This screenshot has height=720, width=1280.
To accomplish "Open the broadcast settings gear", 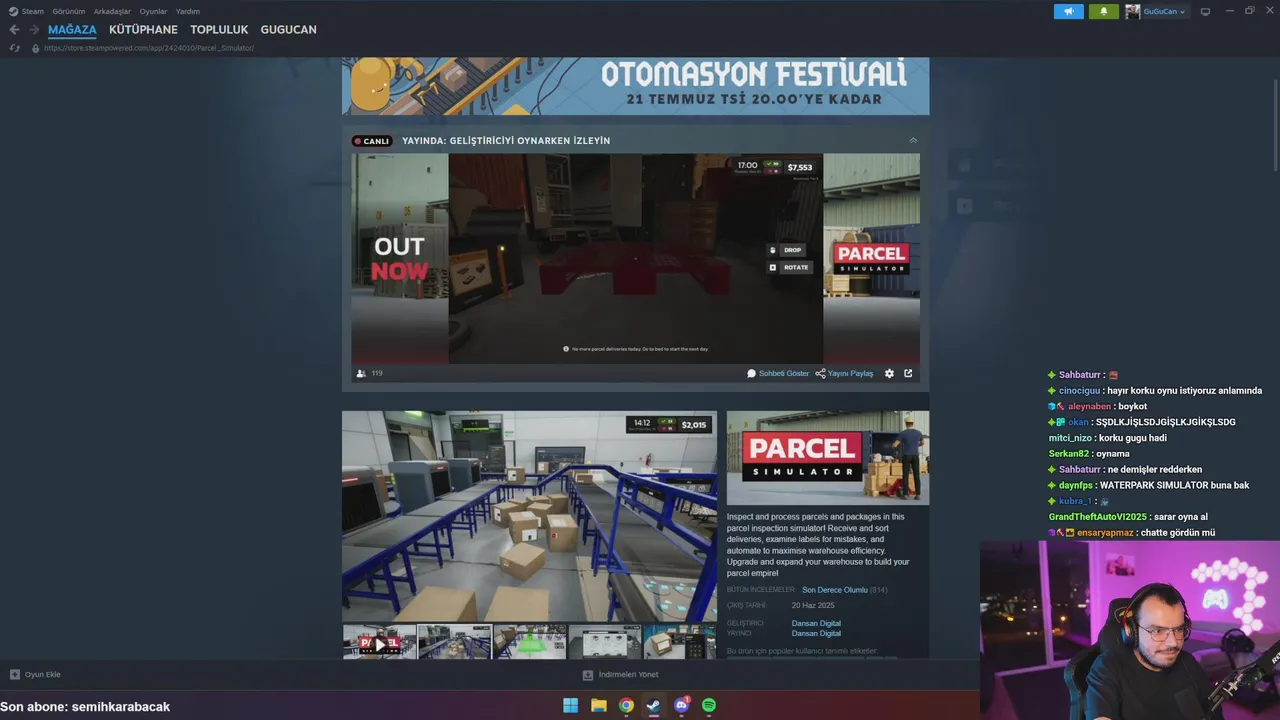I will tap(889, 374).
